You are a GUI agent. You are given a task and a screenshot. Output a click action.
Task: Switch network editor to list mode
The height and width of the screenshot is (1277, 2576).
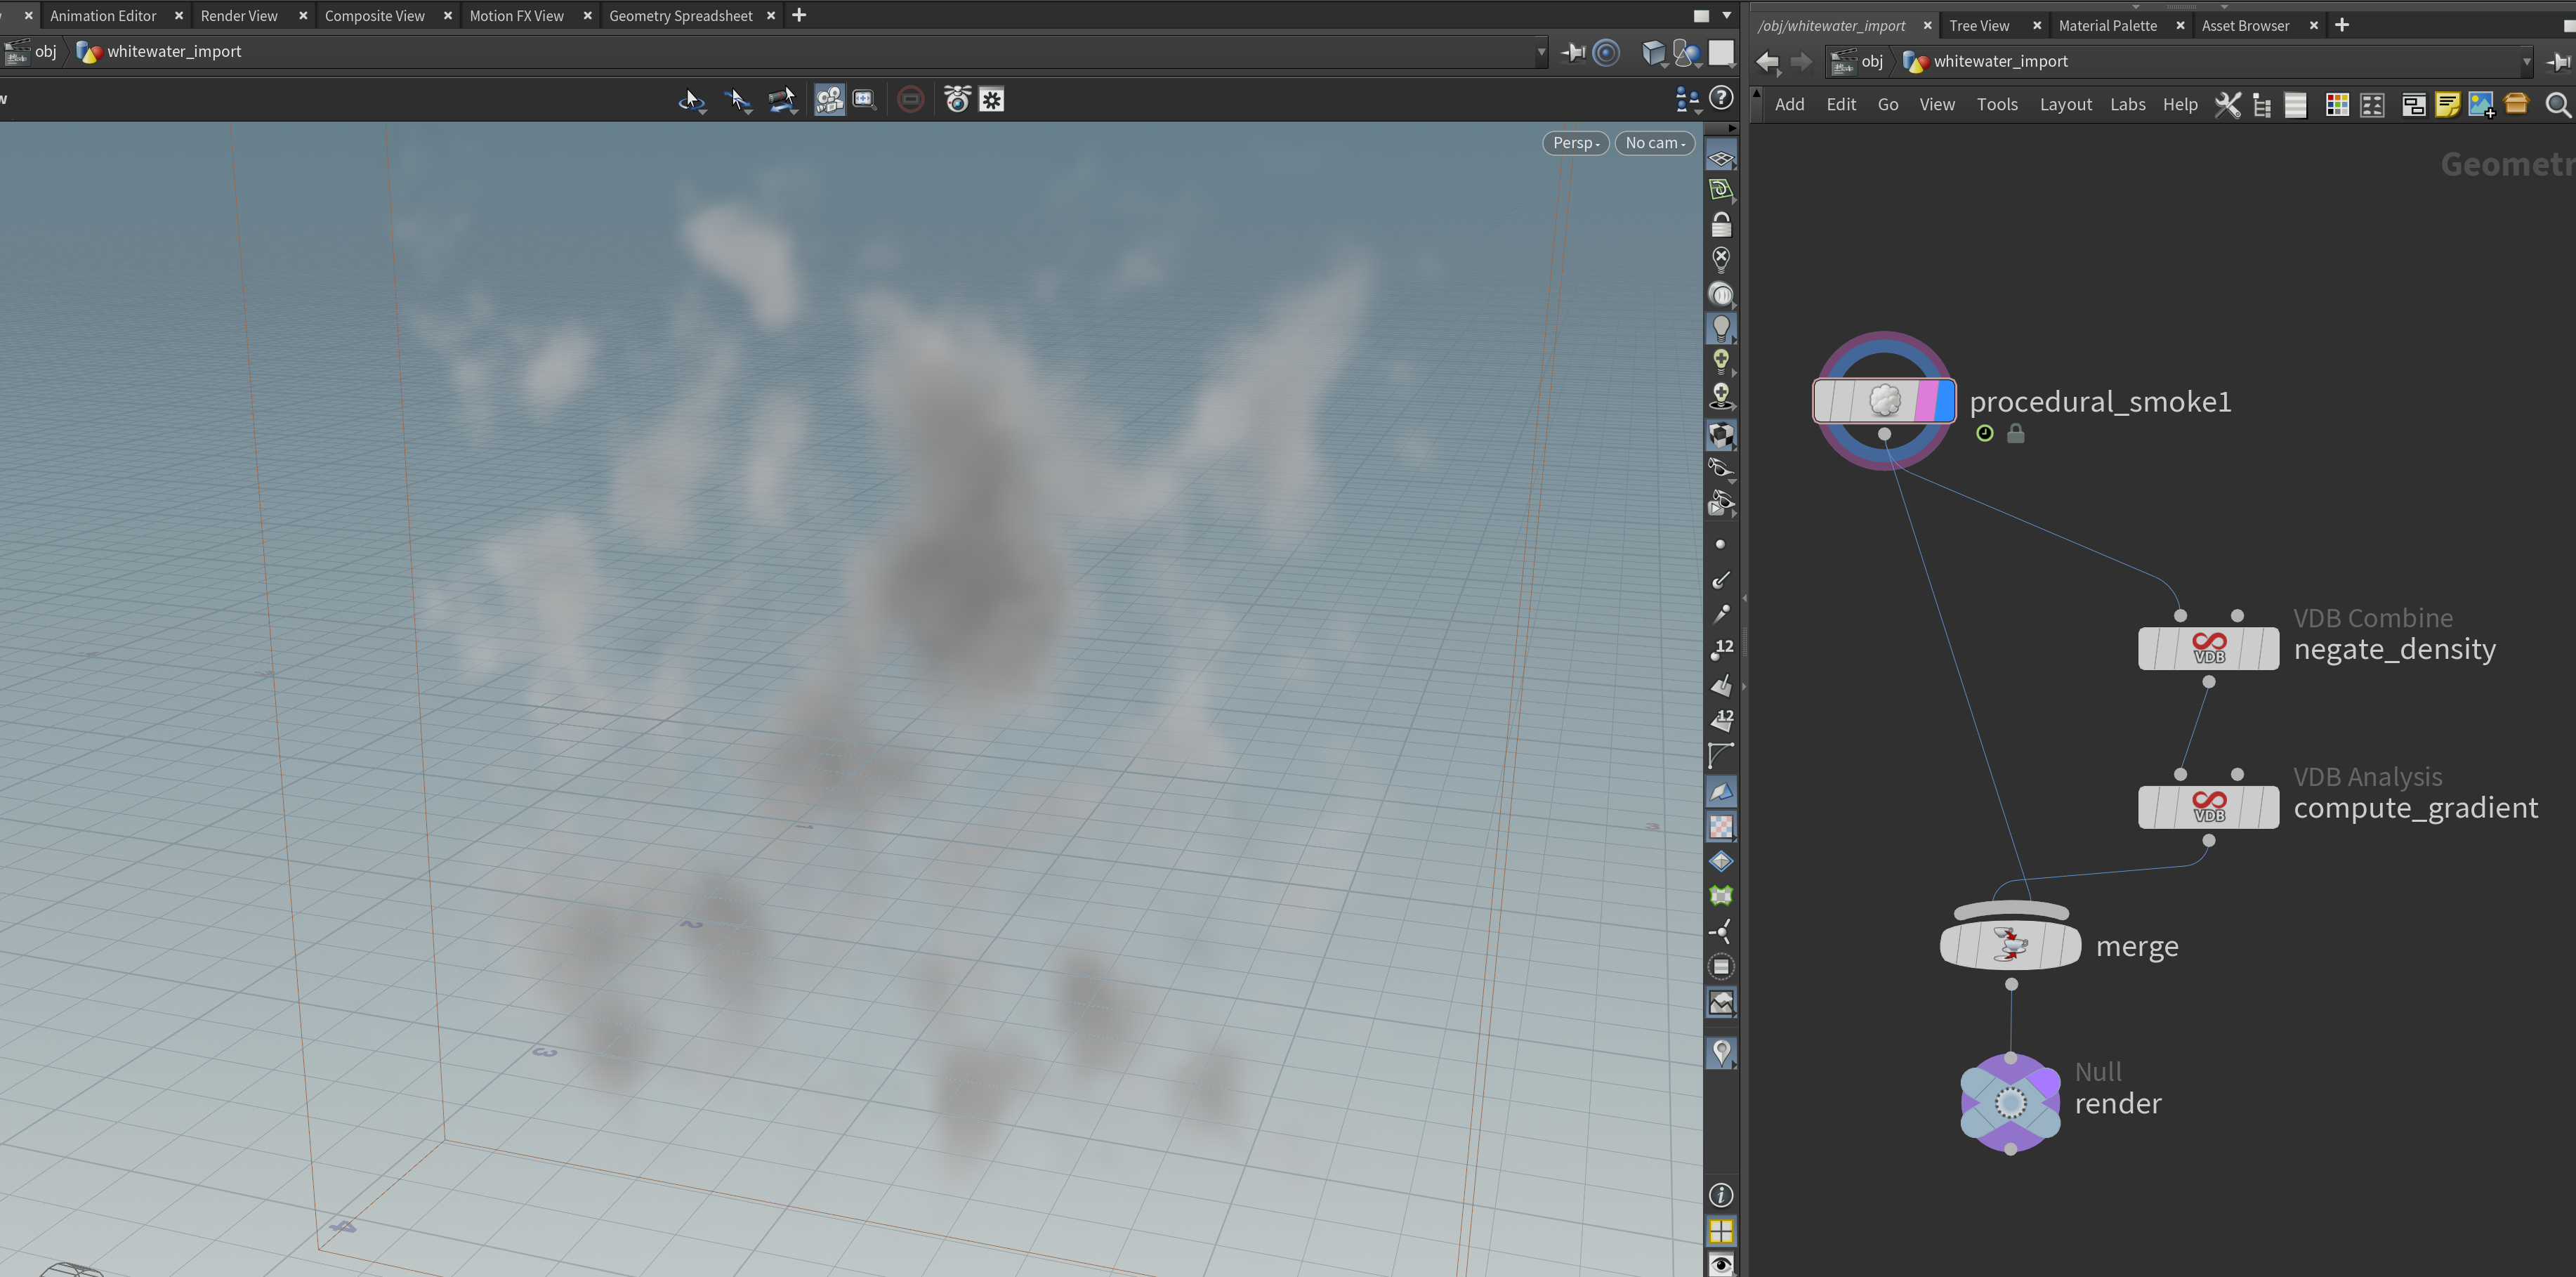click(x=2296, y=105)
